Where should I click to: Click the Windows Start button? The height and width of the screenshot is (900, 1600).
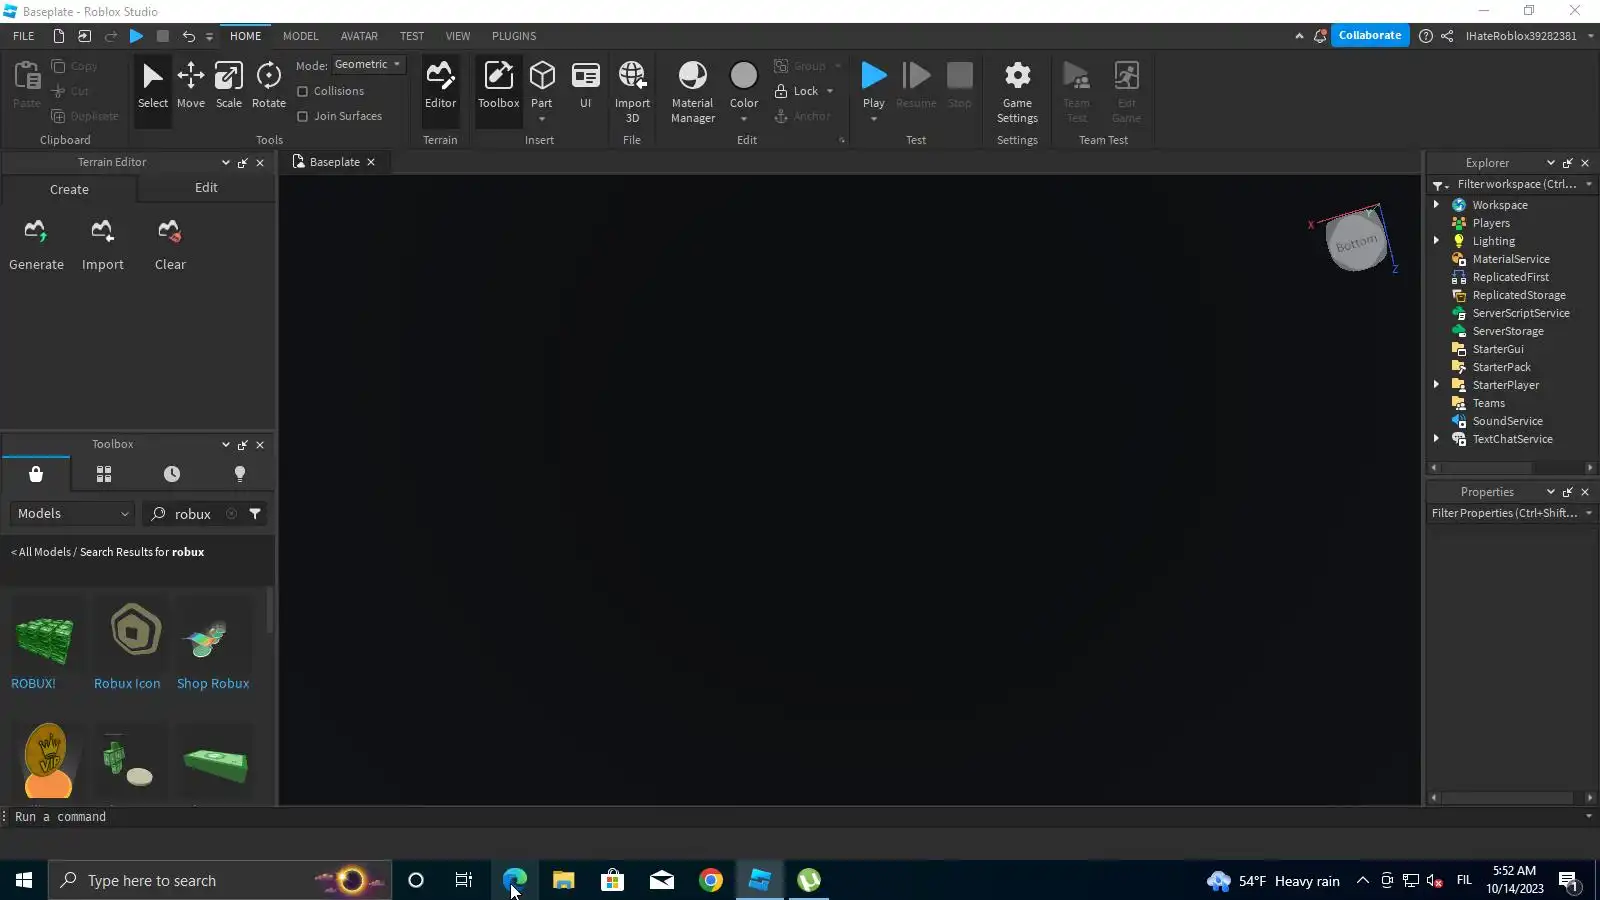24,881
